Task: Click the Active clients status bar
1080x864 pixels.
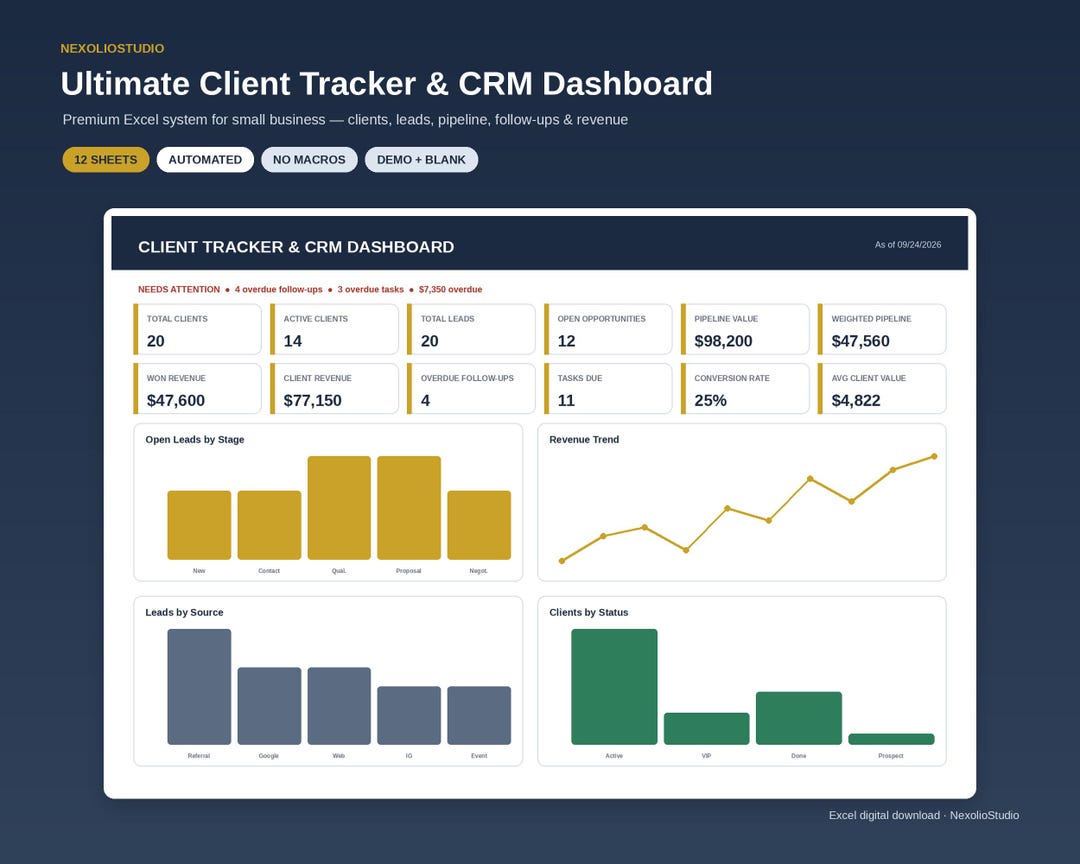Action: 614,687
